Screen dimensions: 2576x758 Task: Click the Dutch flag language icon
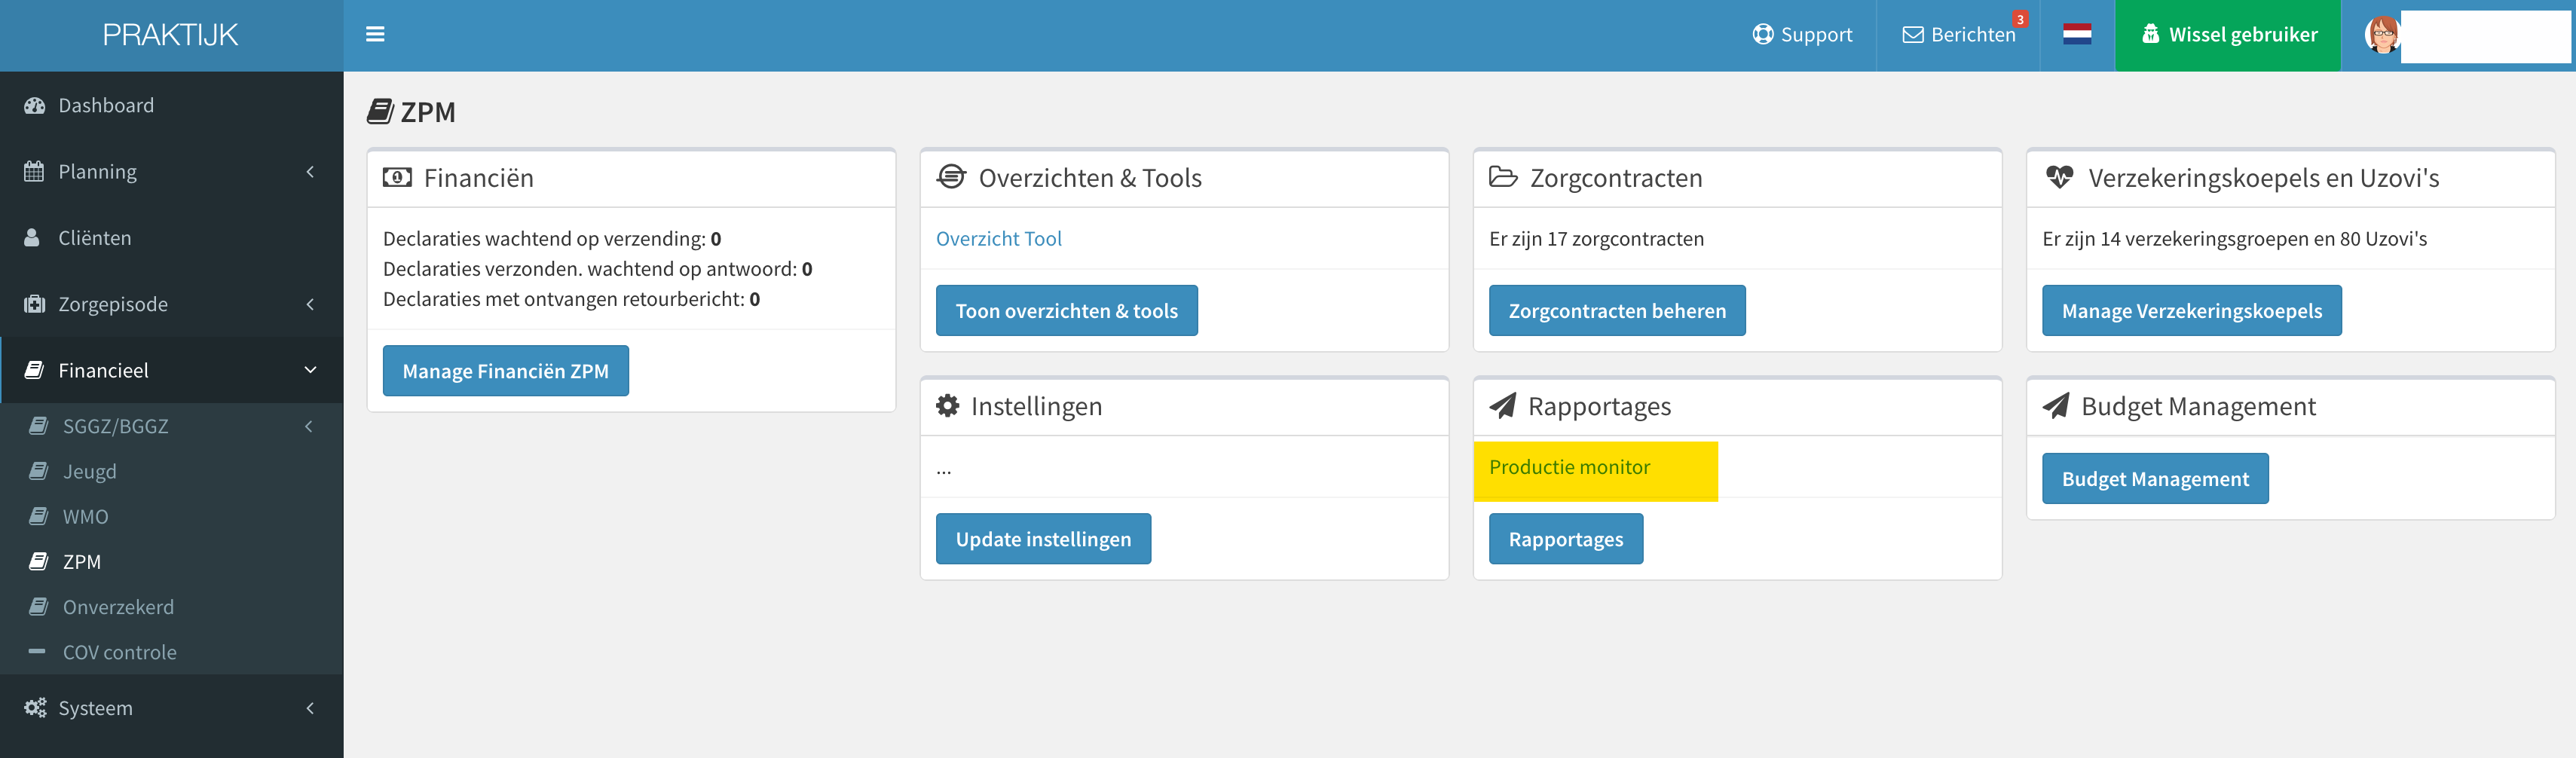coord(2077,35)
